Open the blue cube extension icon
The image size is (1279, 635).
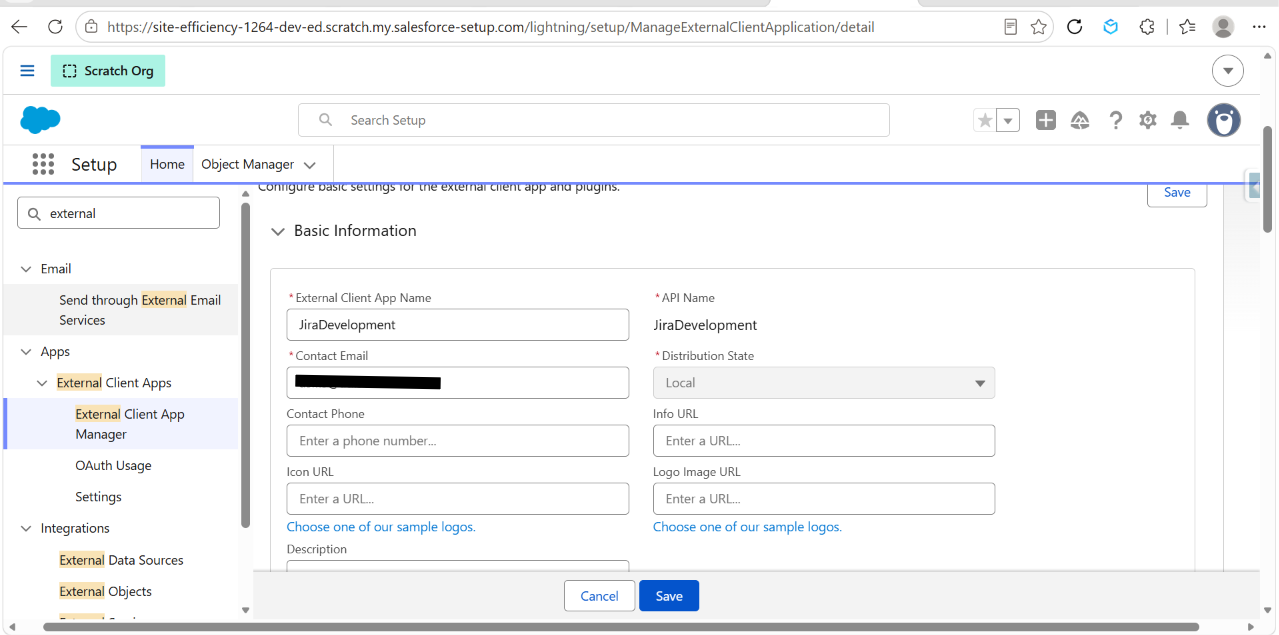pyautogui.click(x=1111, y=27)
